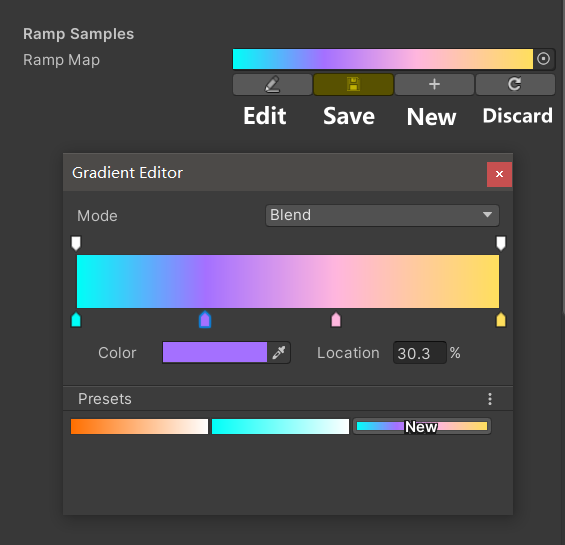565x545 pixels.
Task: Click the New preset gradient button
Action: (x=422, y=426)
